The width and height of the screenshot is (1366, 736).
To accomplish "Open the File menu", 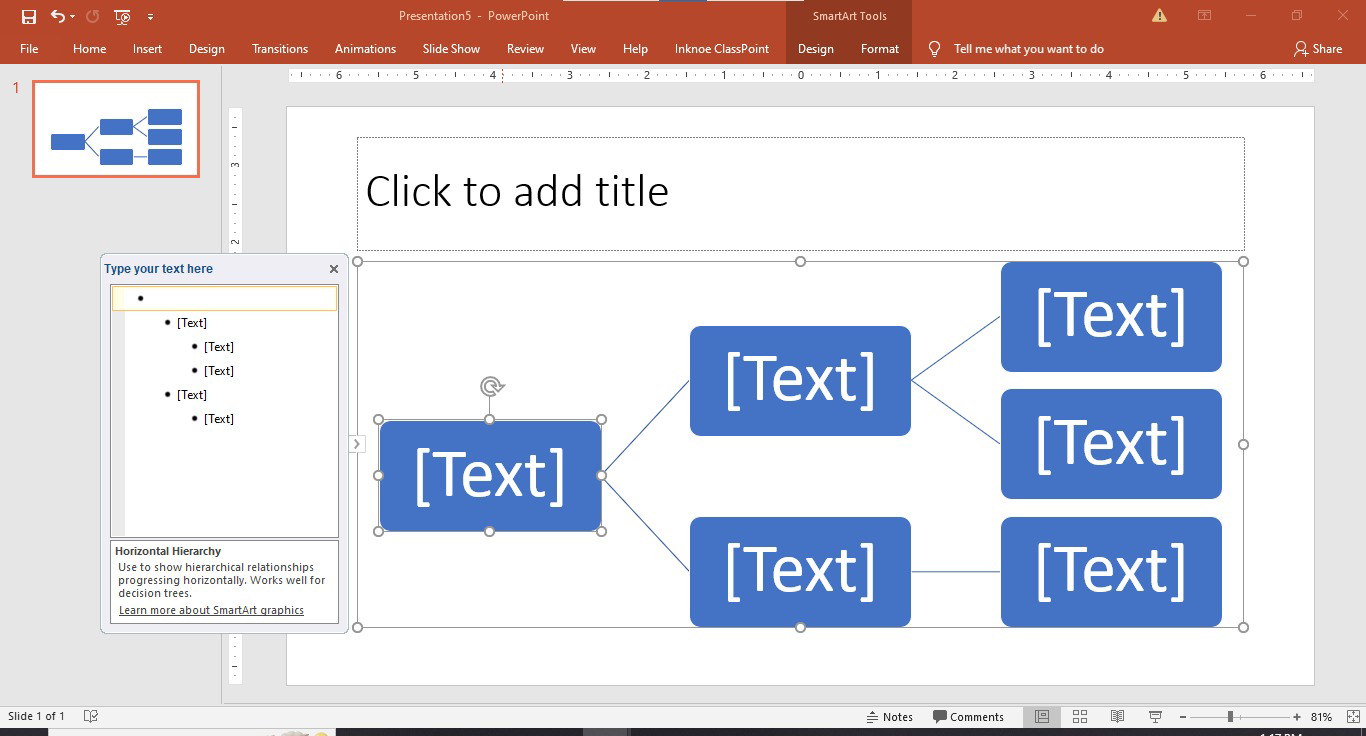I will 29,48.
